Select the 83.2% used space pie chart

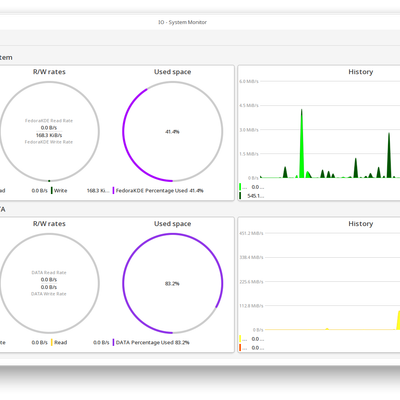coord(173,283)
